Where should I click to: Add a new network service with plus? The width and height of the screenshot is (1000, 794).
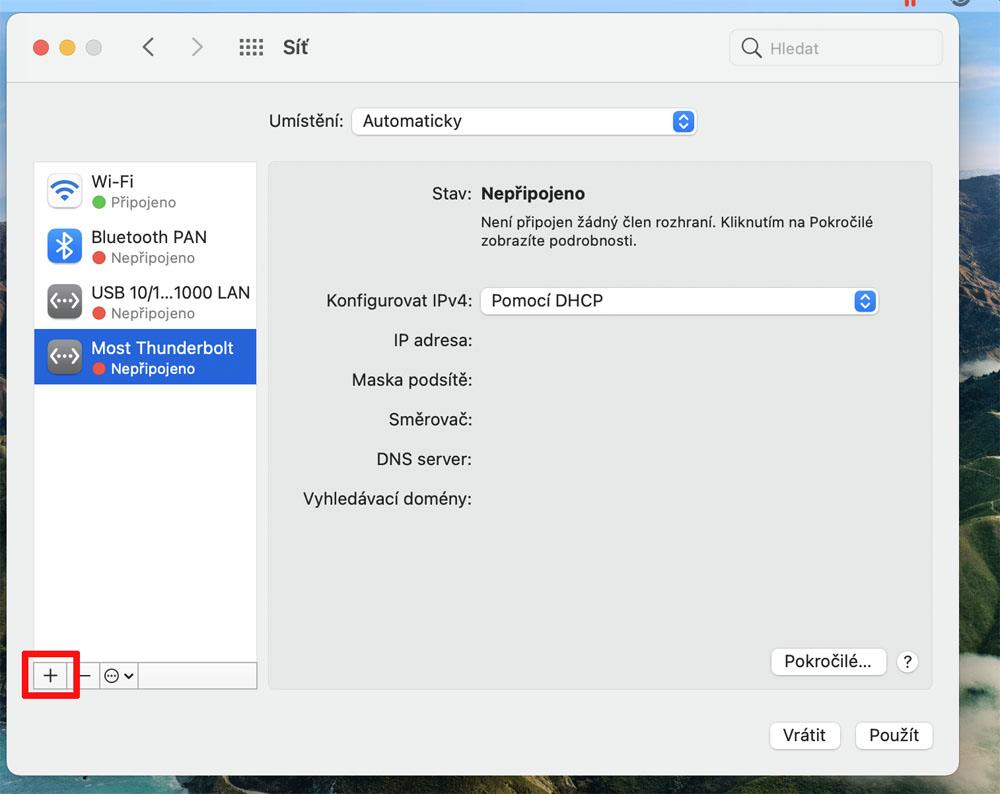pyautogui.click(x=50, y=676)
